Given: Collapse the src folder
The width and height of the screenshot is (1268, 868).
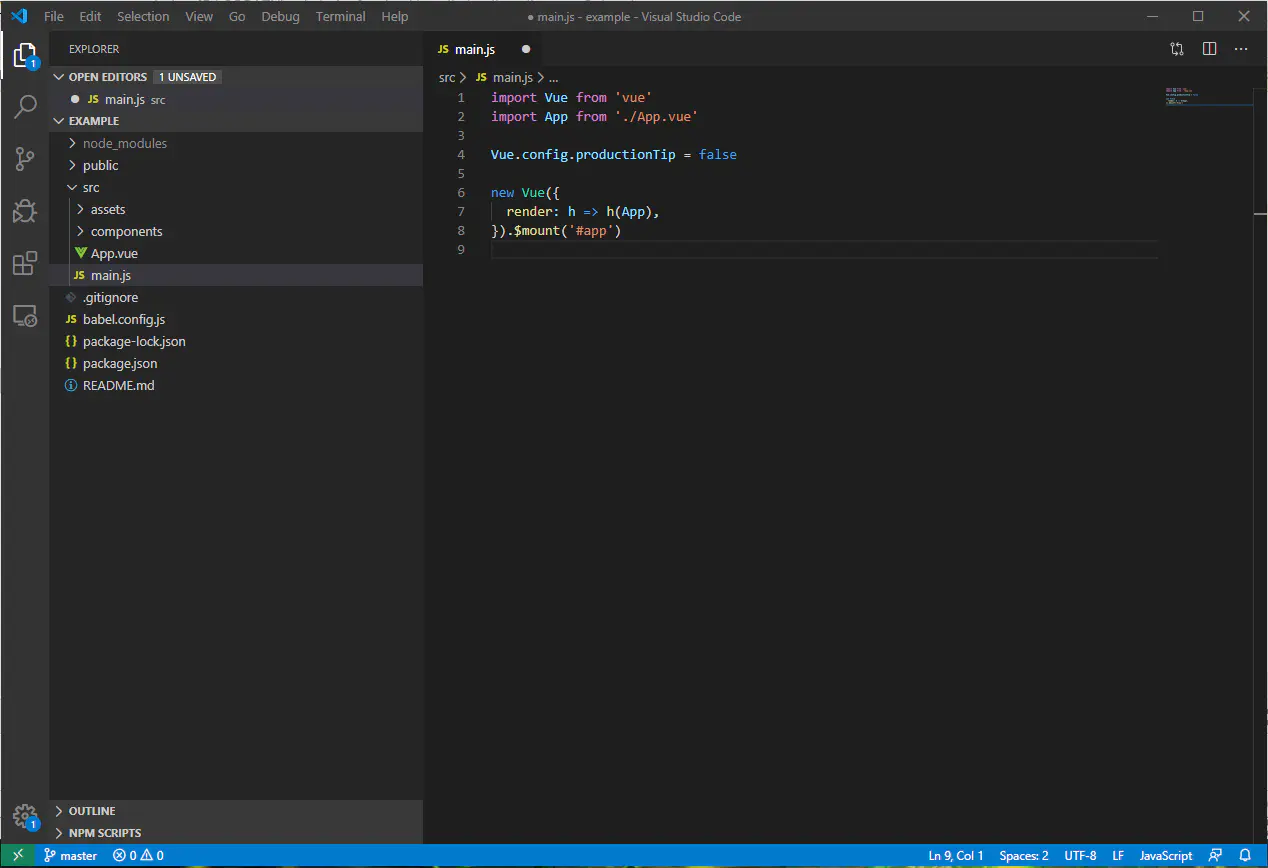Looking at the screenshot, I should 90,187.
